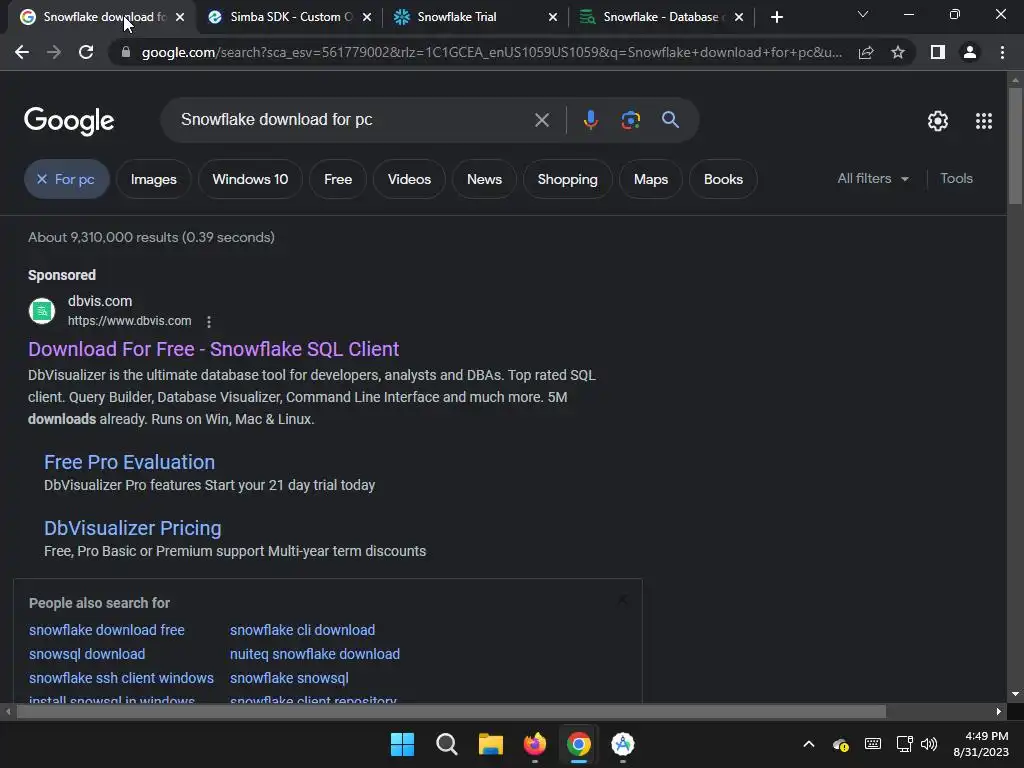Open DbVisualizer Pricing link
This screenshot has width=1024, height=768.
coord(133,528)
